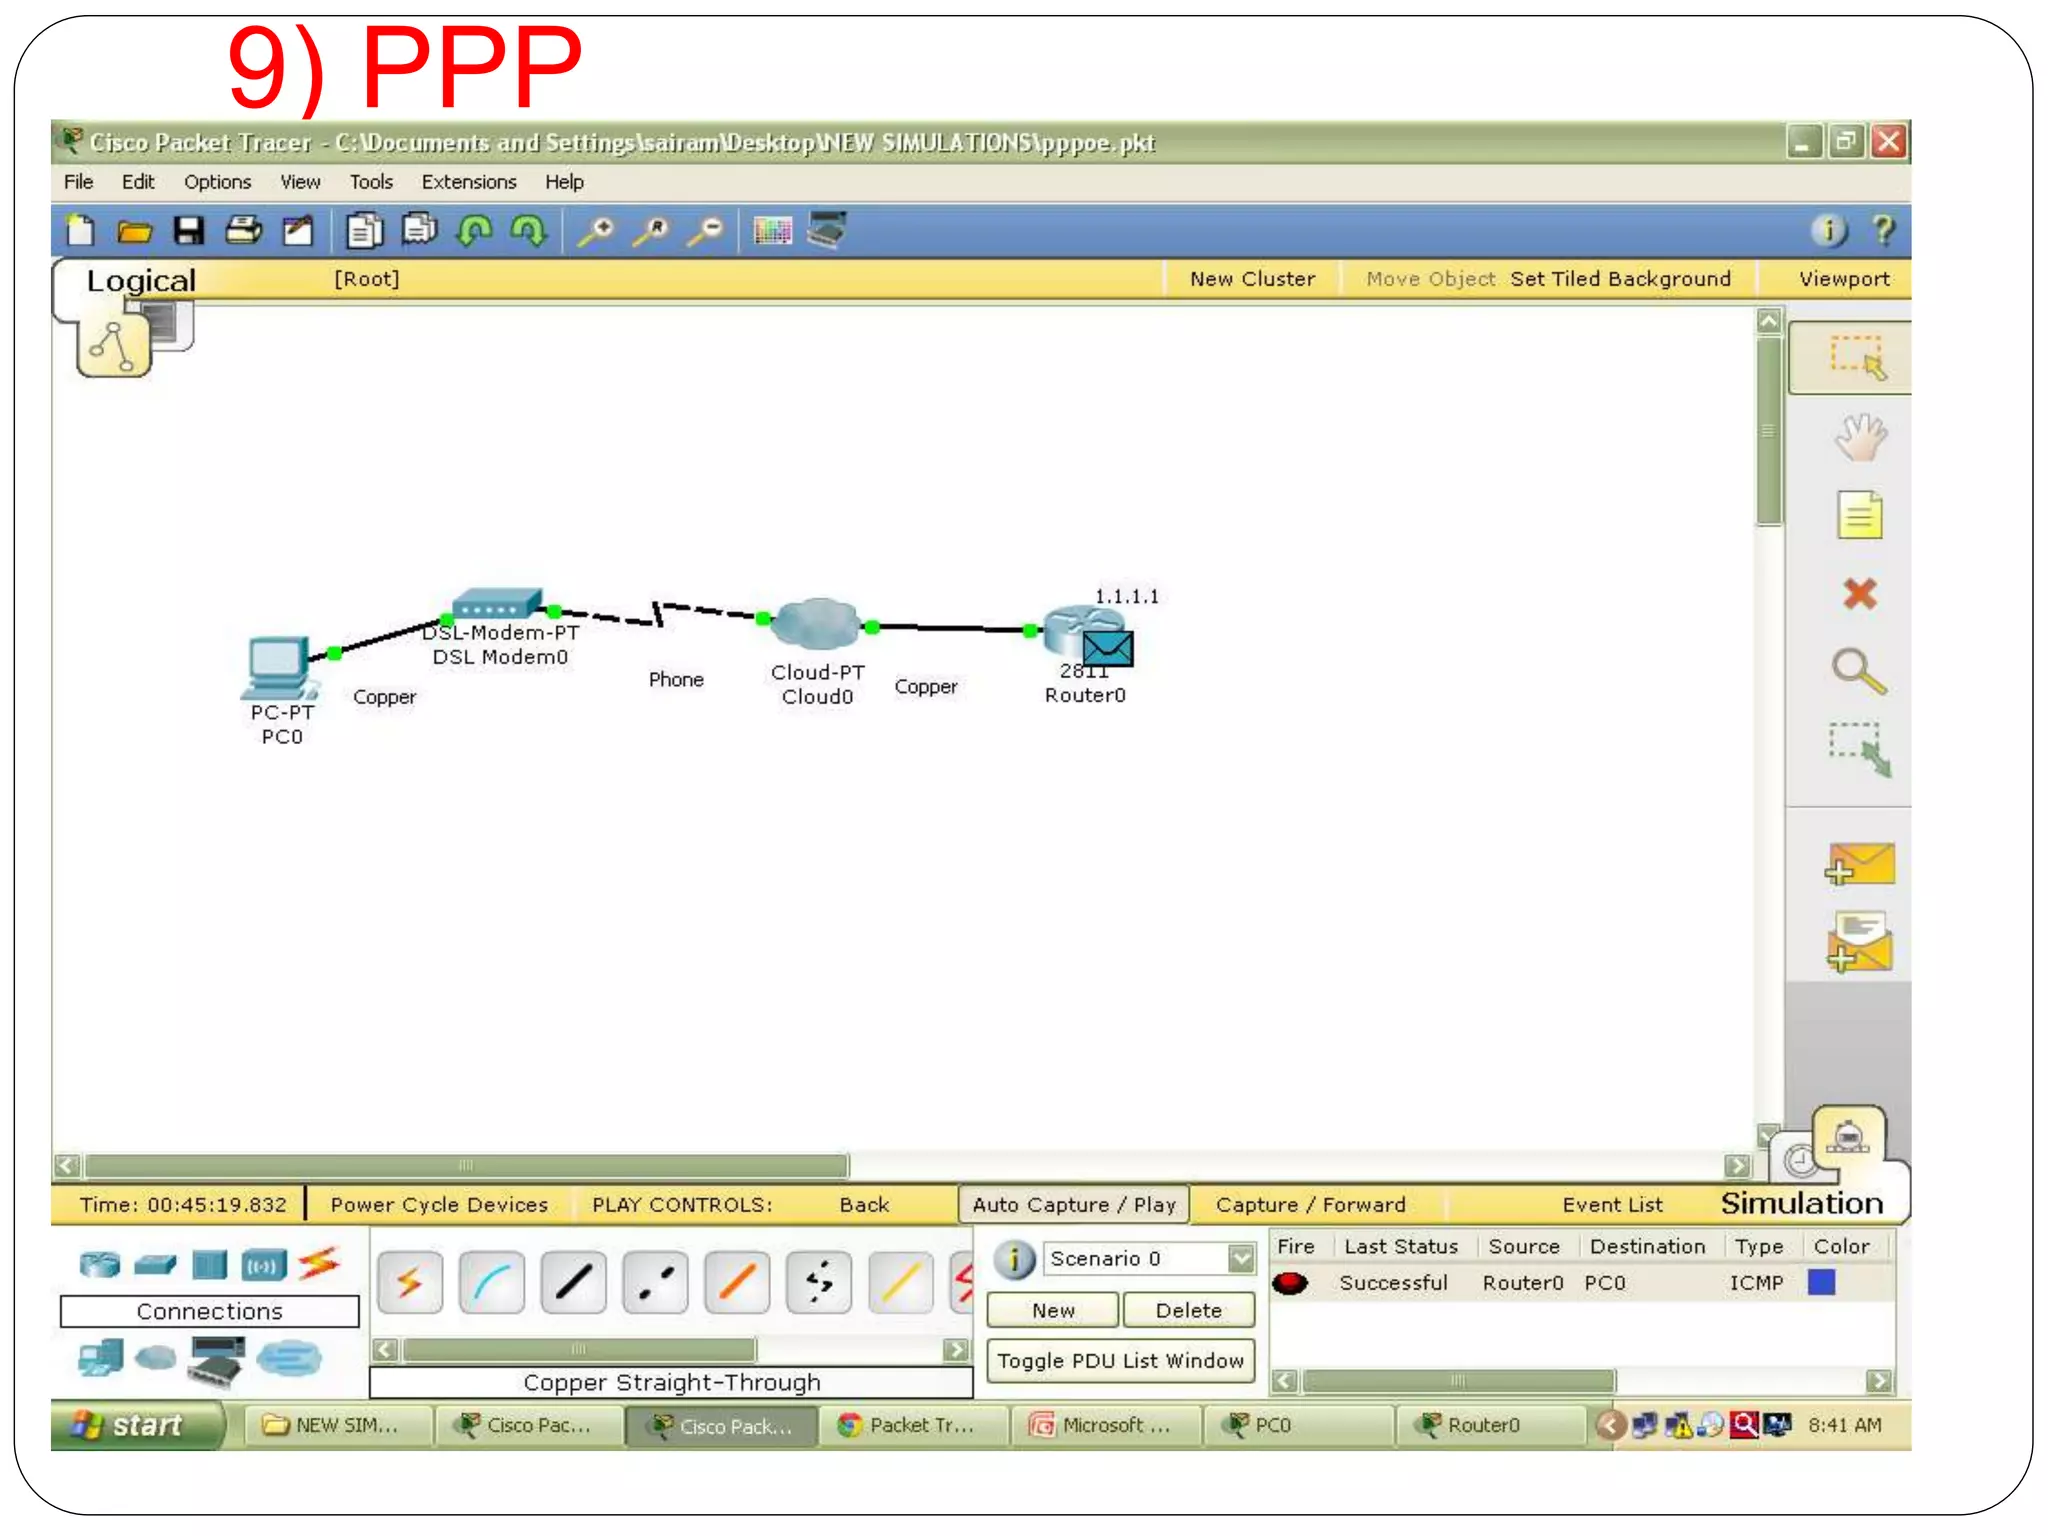The image size is (2048, 1536).
Task: Save the simulation with the floppy icon
Action: point(188,231)
